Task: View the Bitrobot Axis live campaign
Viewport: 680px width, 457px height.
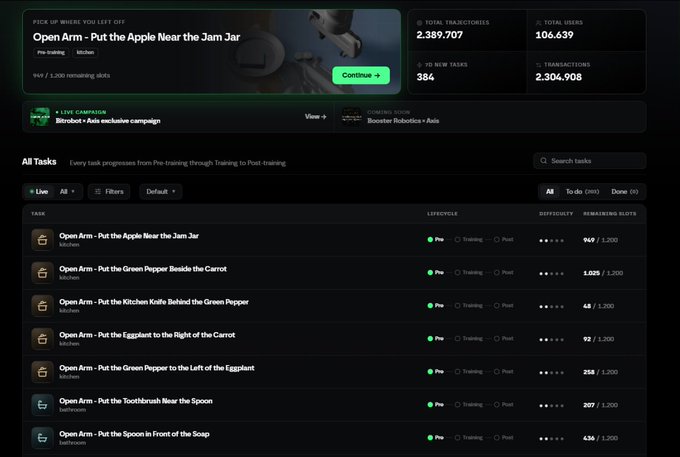Action: click(x=315, y=117)
